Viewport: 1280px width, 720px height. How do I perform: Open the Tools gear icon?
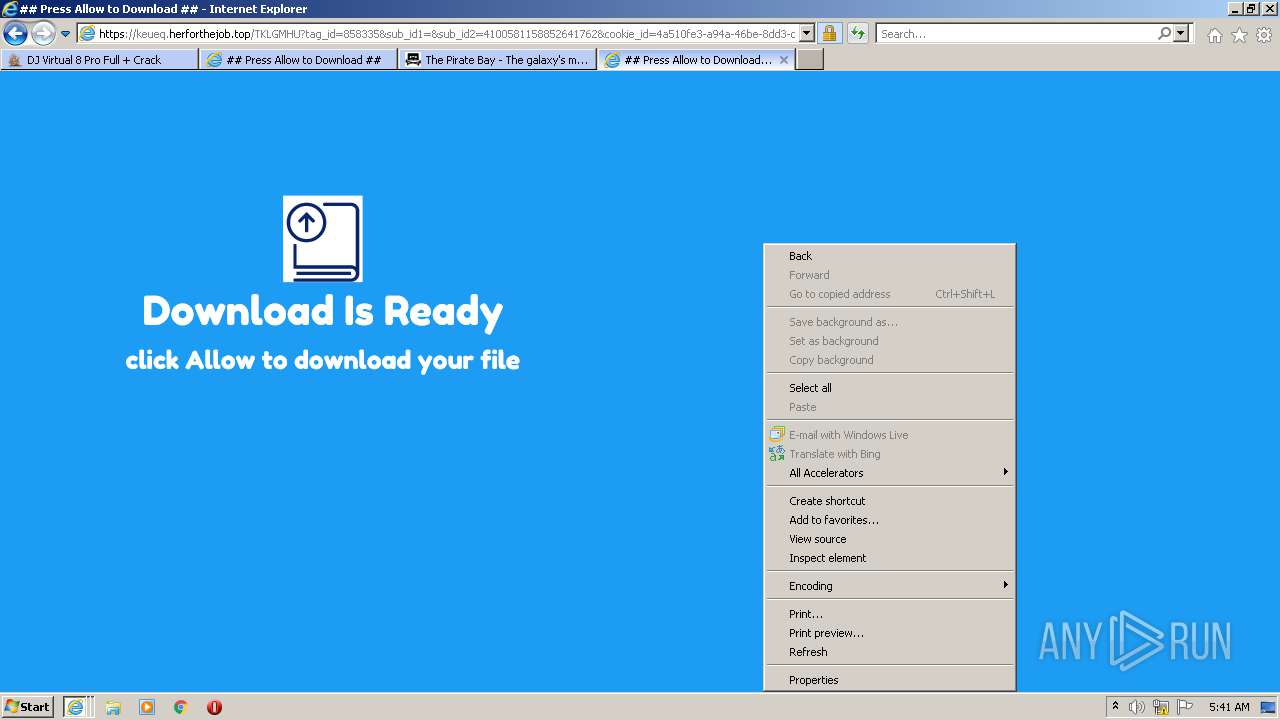tap(1264, 35)
